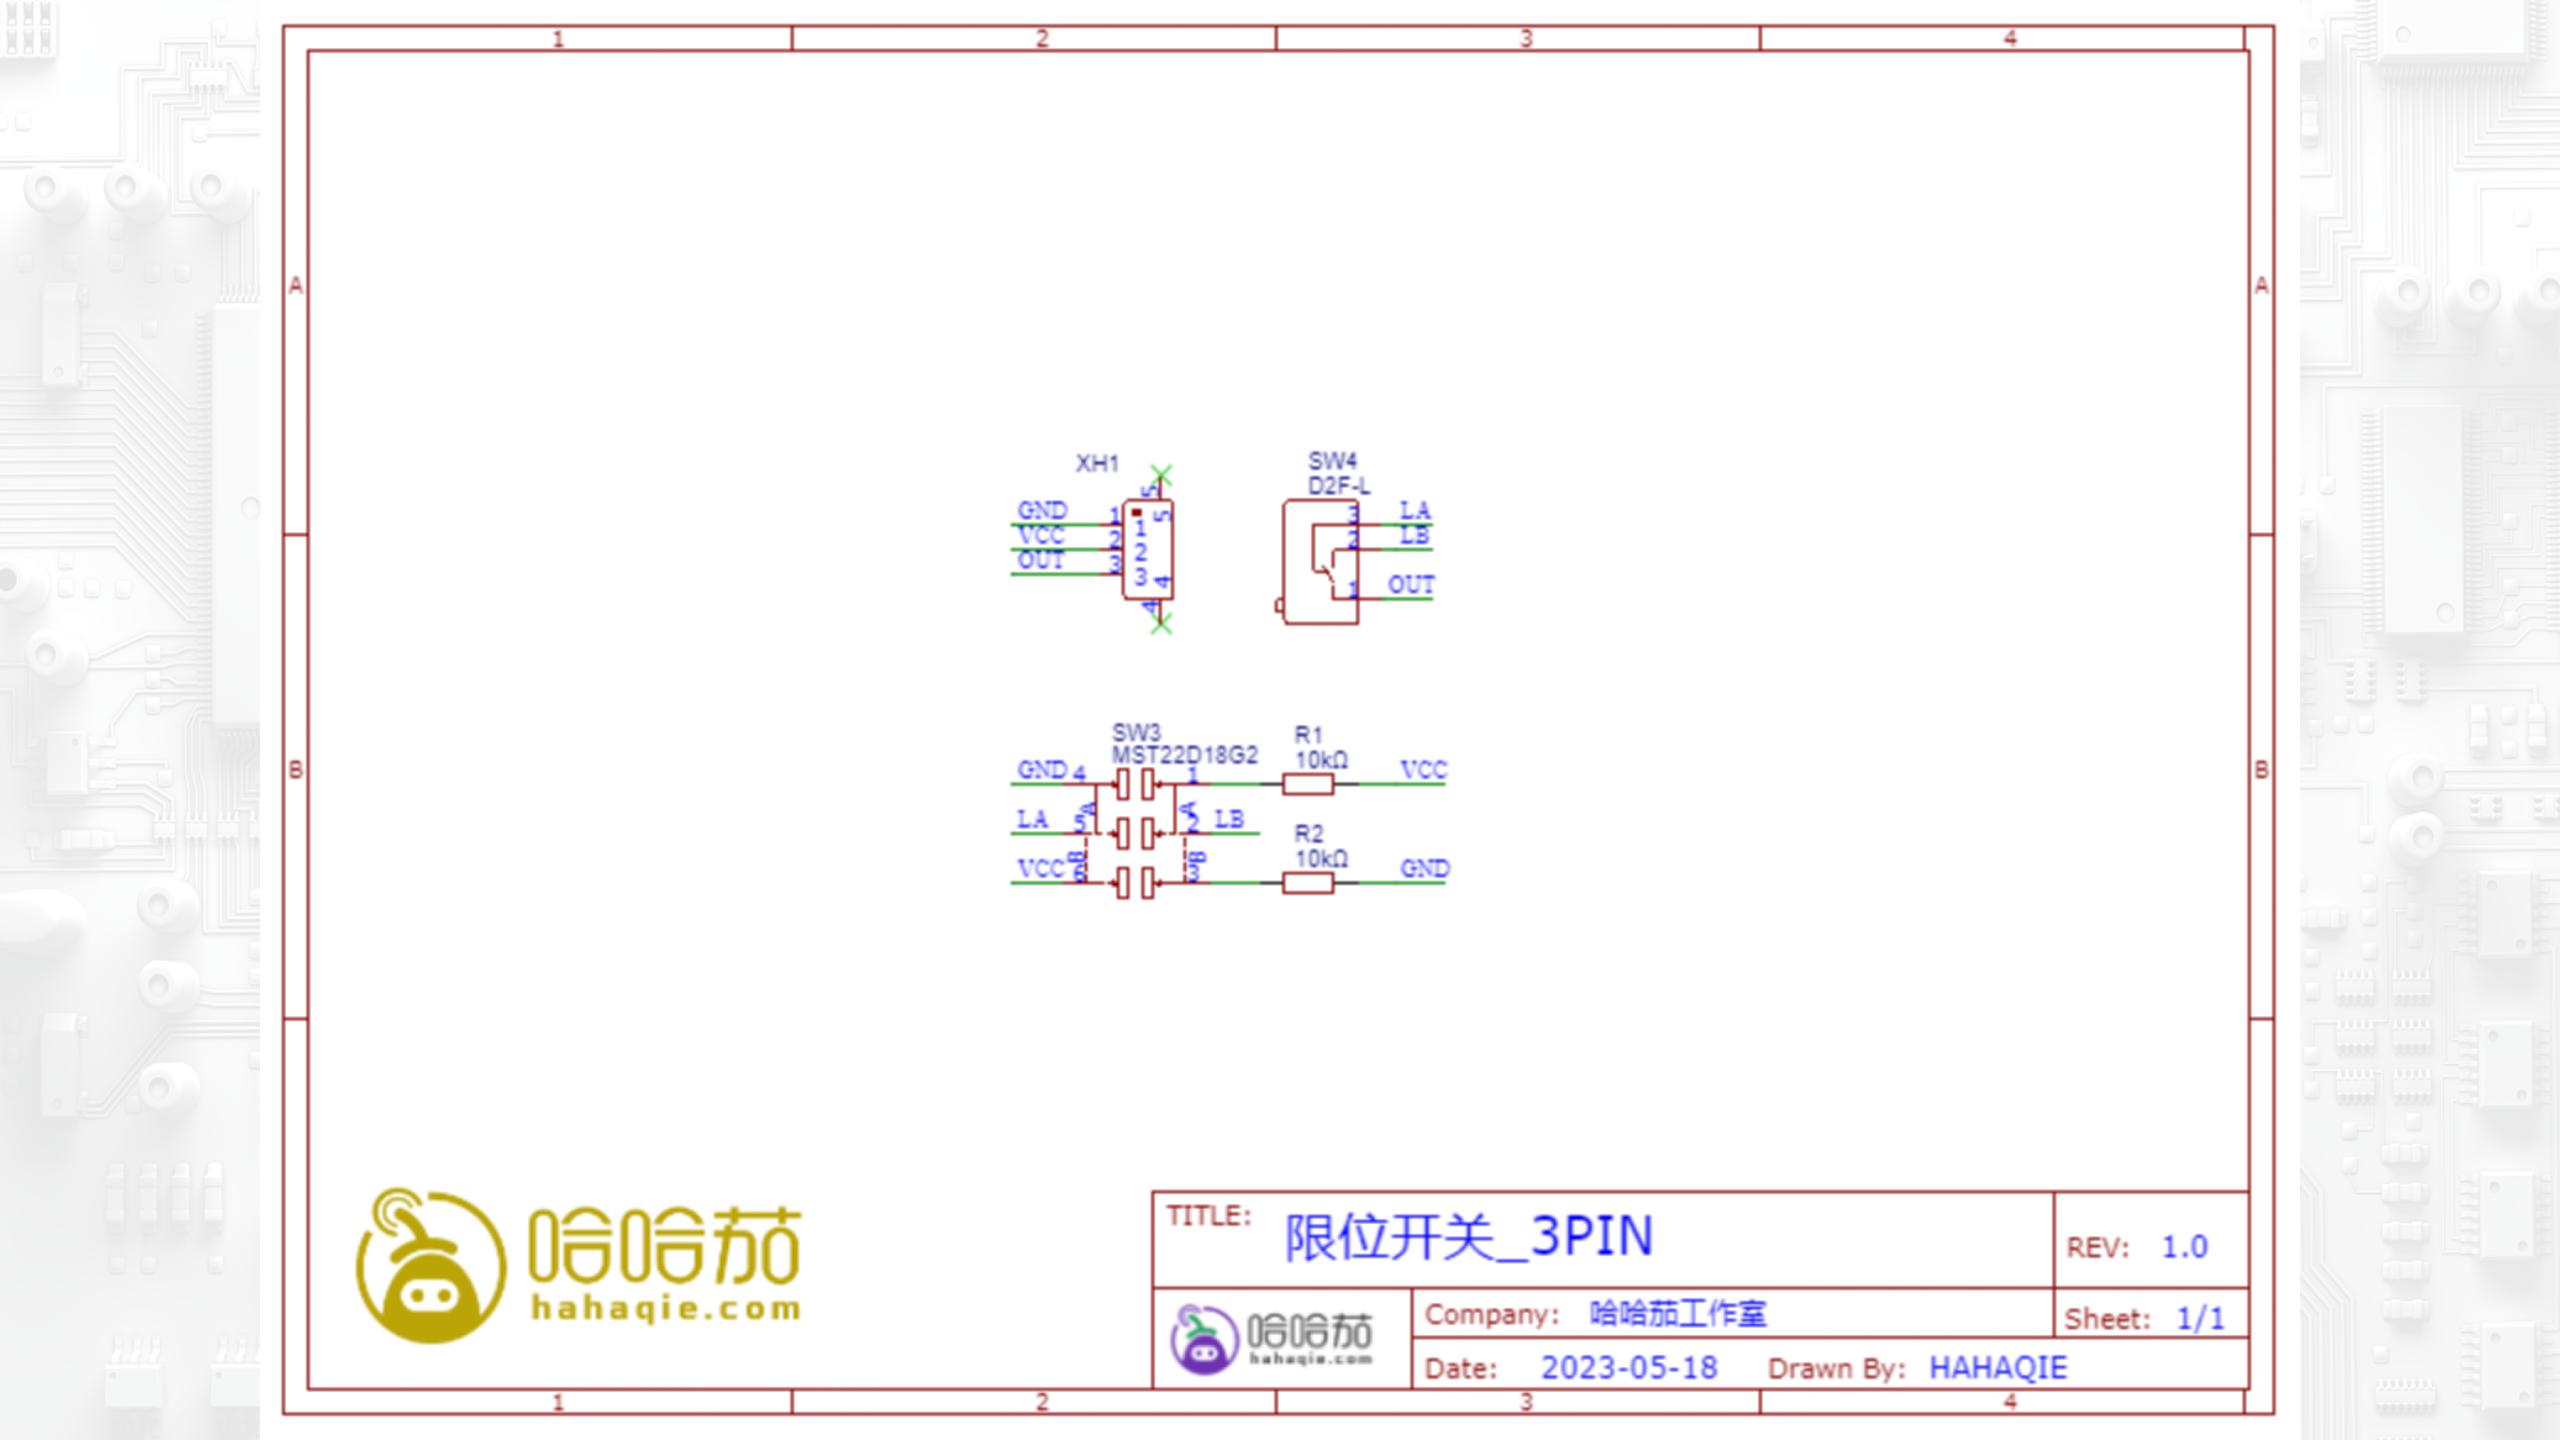Click the no-connect X mark below XH1 pin 4

pos(1160,624)
